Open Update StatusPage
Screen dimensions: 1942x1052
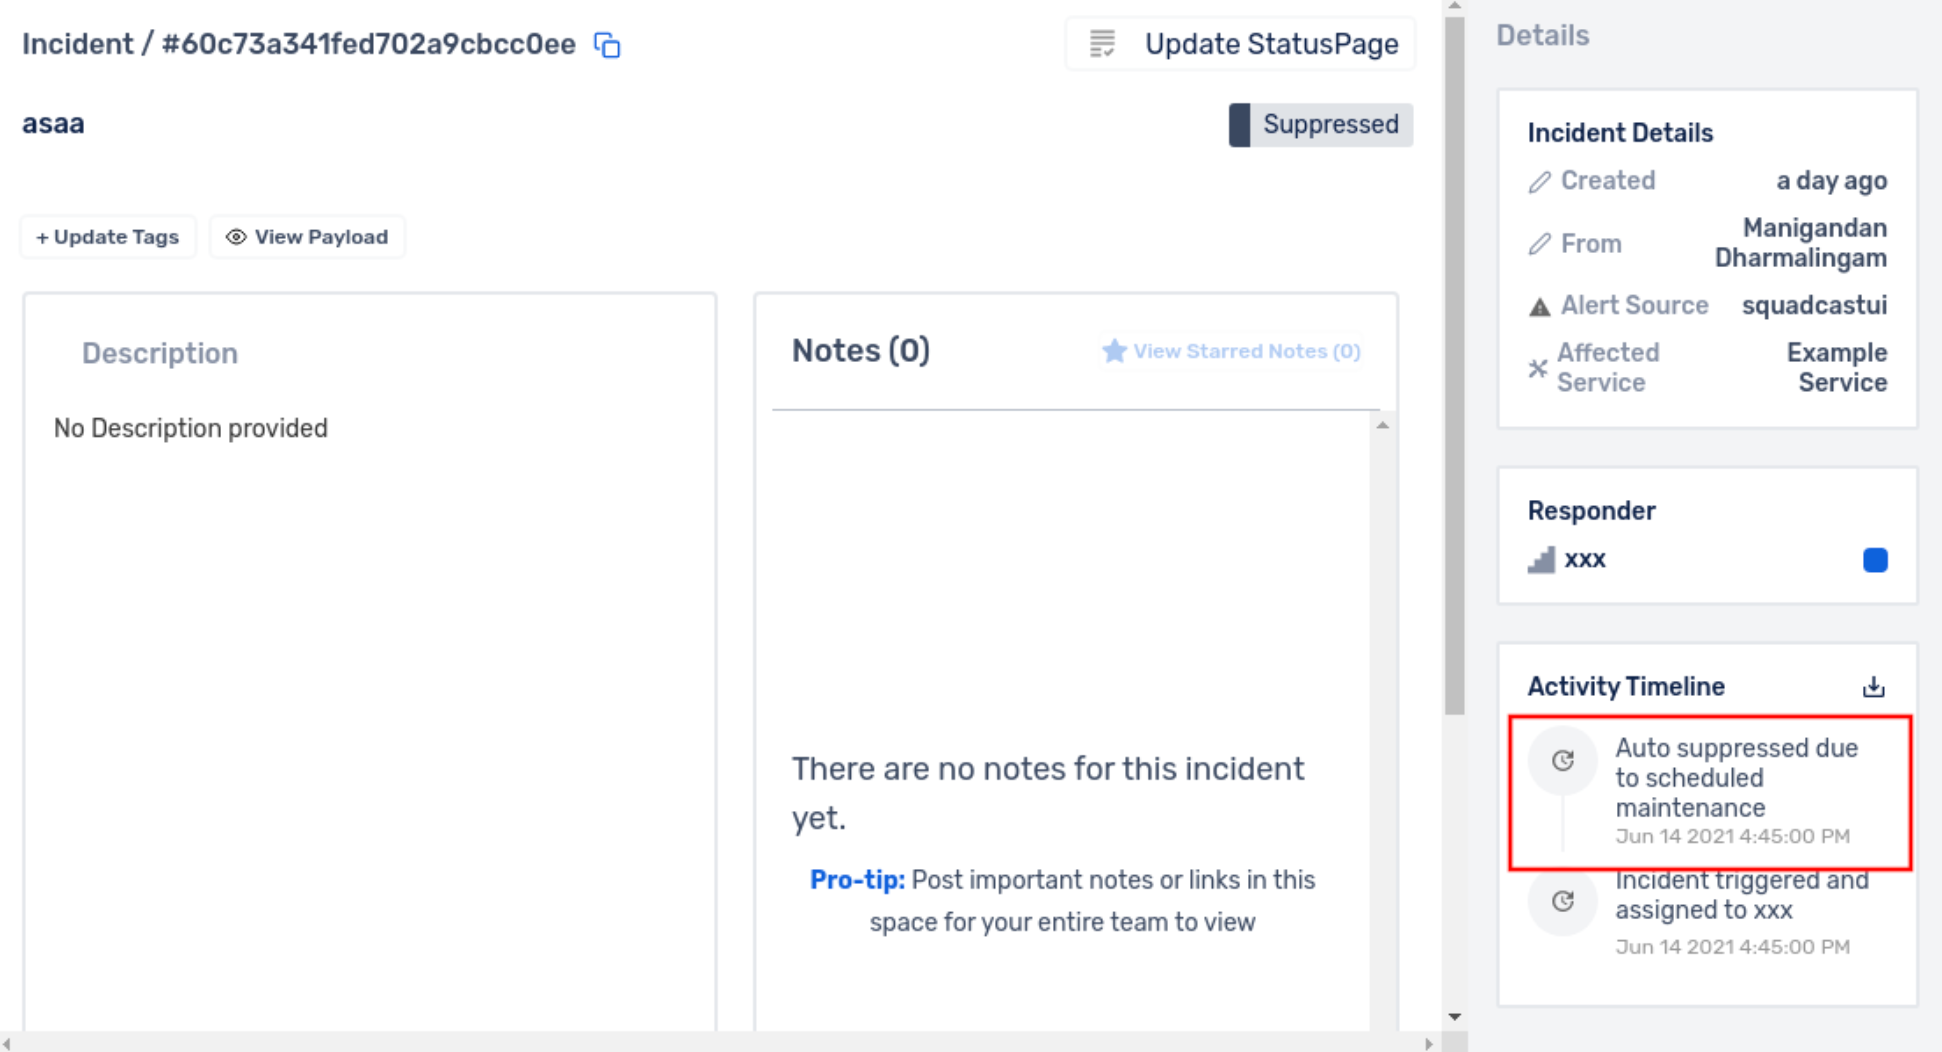(1241, 44)
